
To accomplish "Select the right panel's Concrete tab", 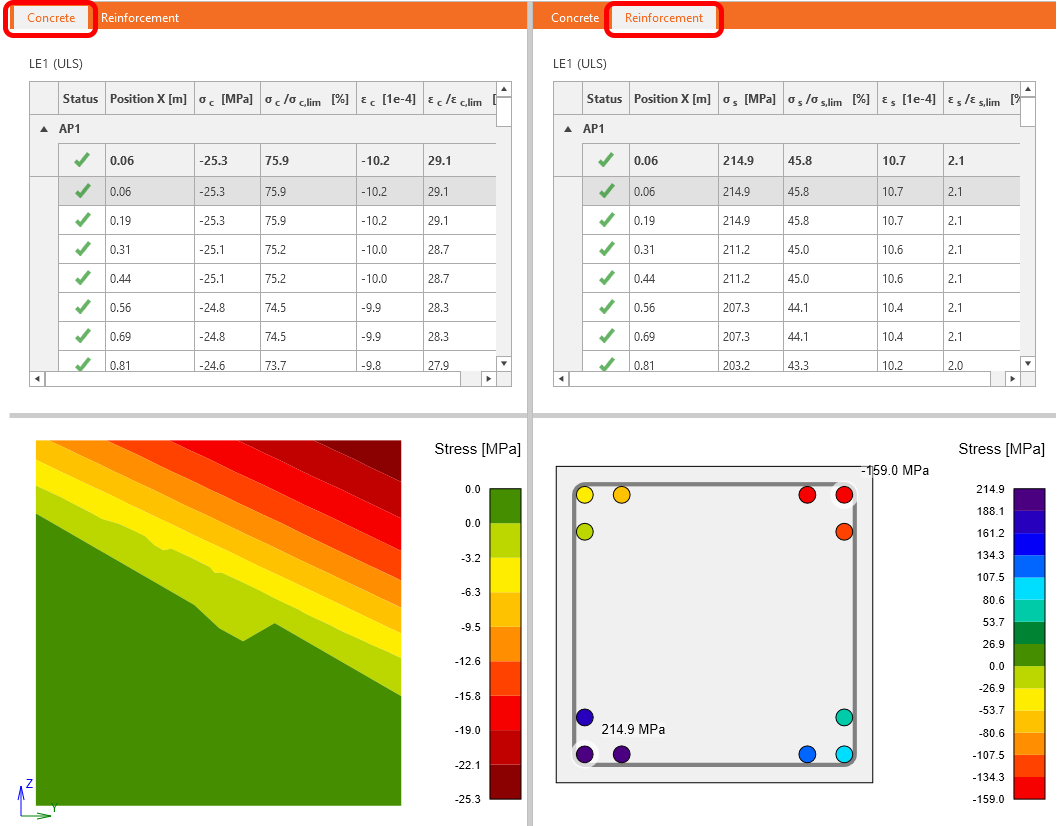I will pos(575,18).
